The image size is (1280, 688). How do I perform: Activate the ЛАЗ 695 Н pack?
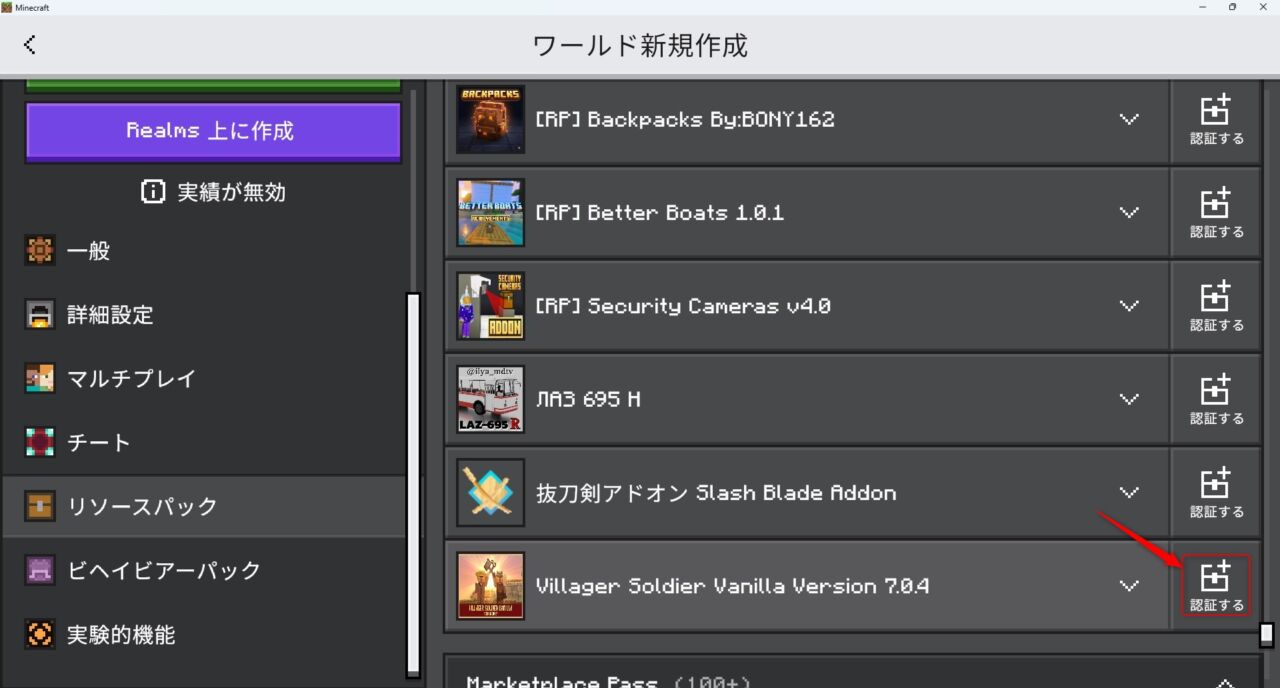[1216, 399]
